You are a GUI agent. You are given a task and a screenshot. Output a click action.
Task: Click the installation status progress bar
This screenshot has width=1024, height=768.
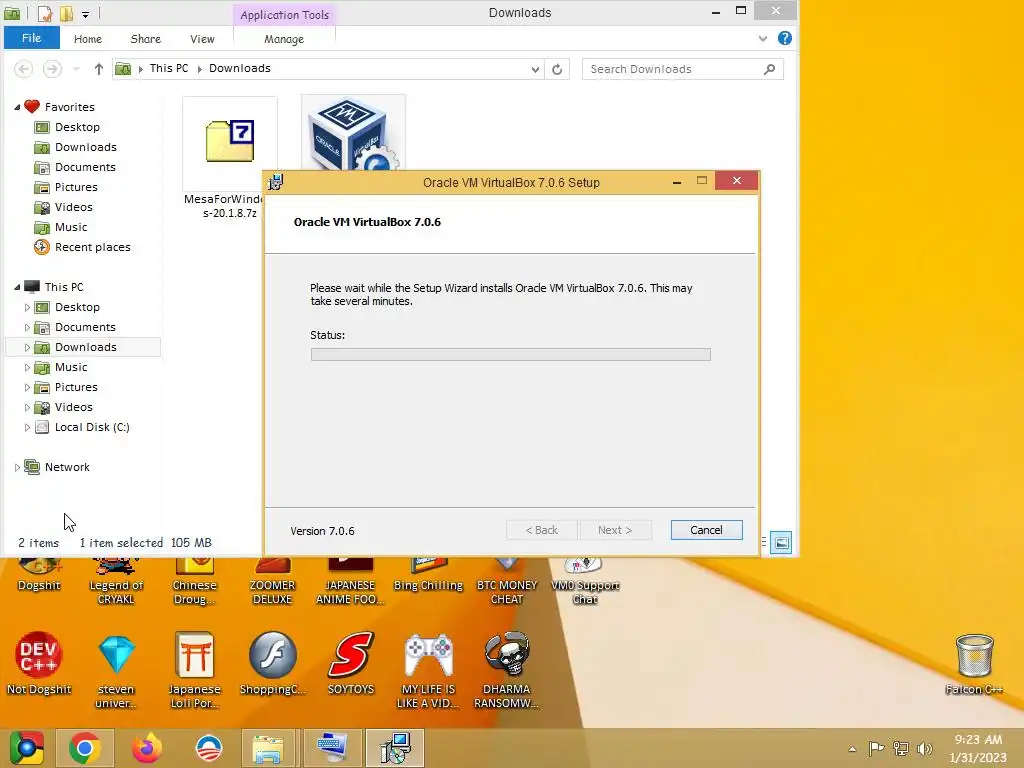click(510, 354)
